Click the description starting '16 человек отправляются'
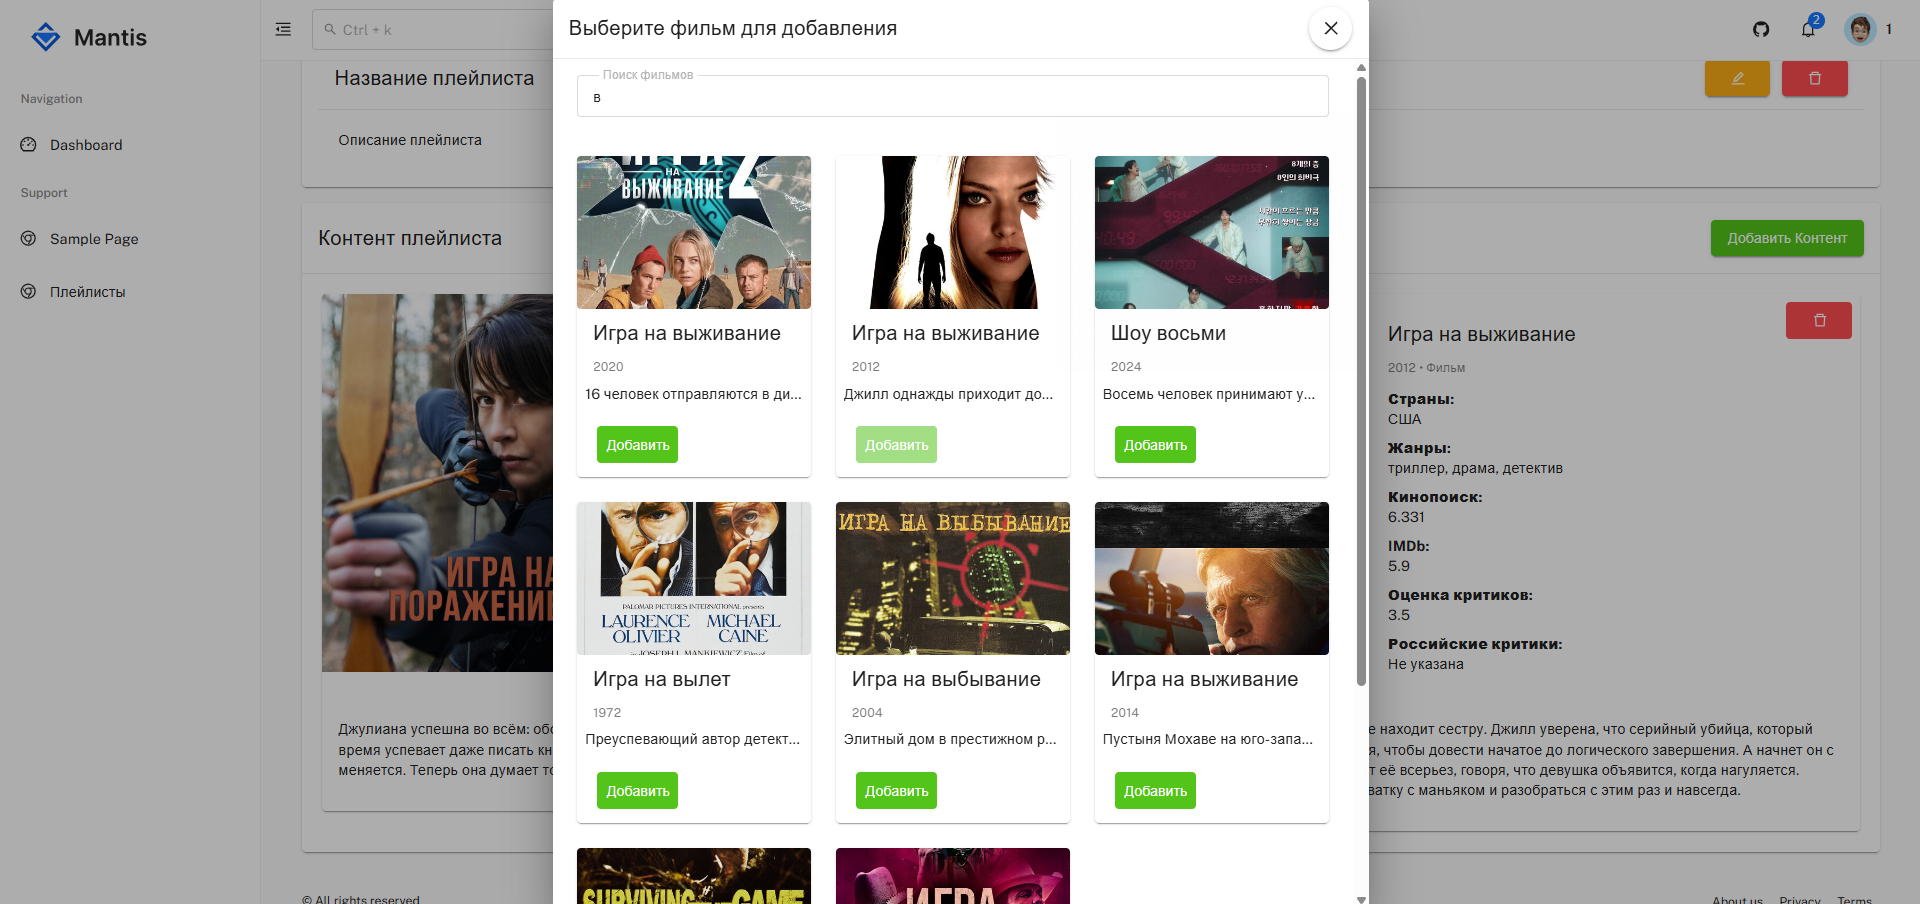This screenshot has width=1920, height=904. tap(693, 394)
